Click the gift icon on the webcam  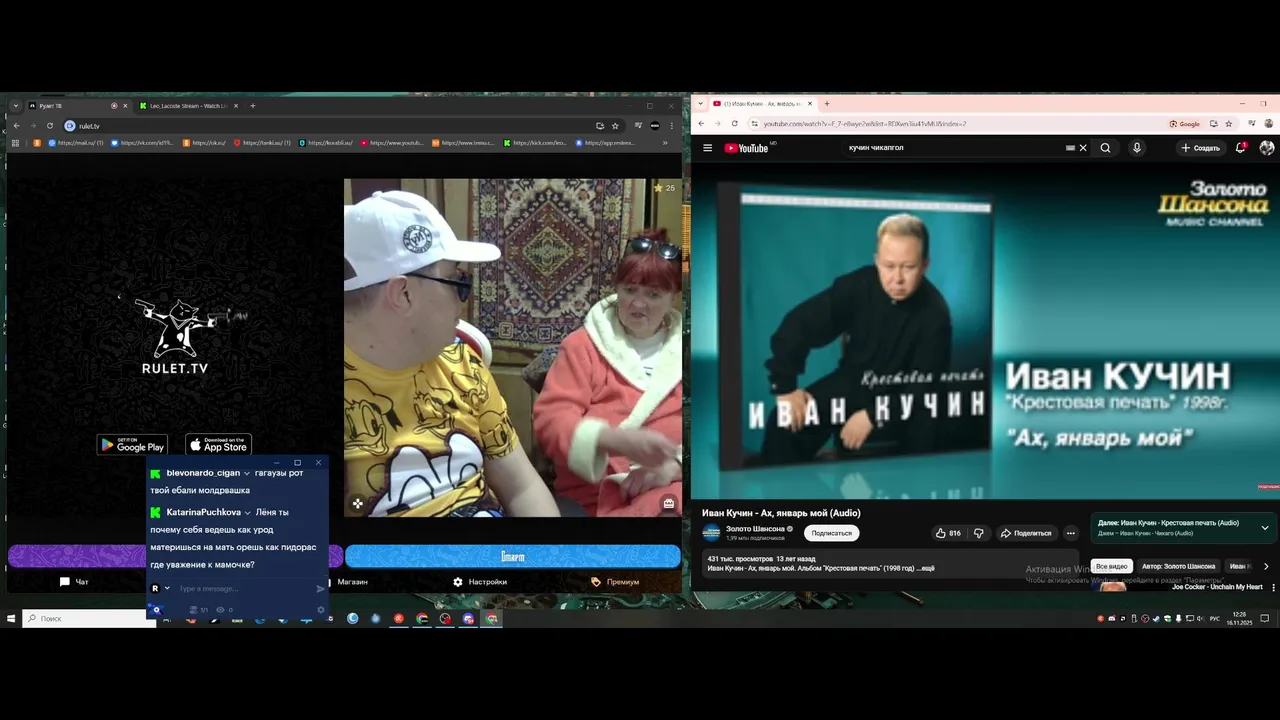[x=669, y=504]
